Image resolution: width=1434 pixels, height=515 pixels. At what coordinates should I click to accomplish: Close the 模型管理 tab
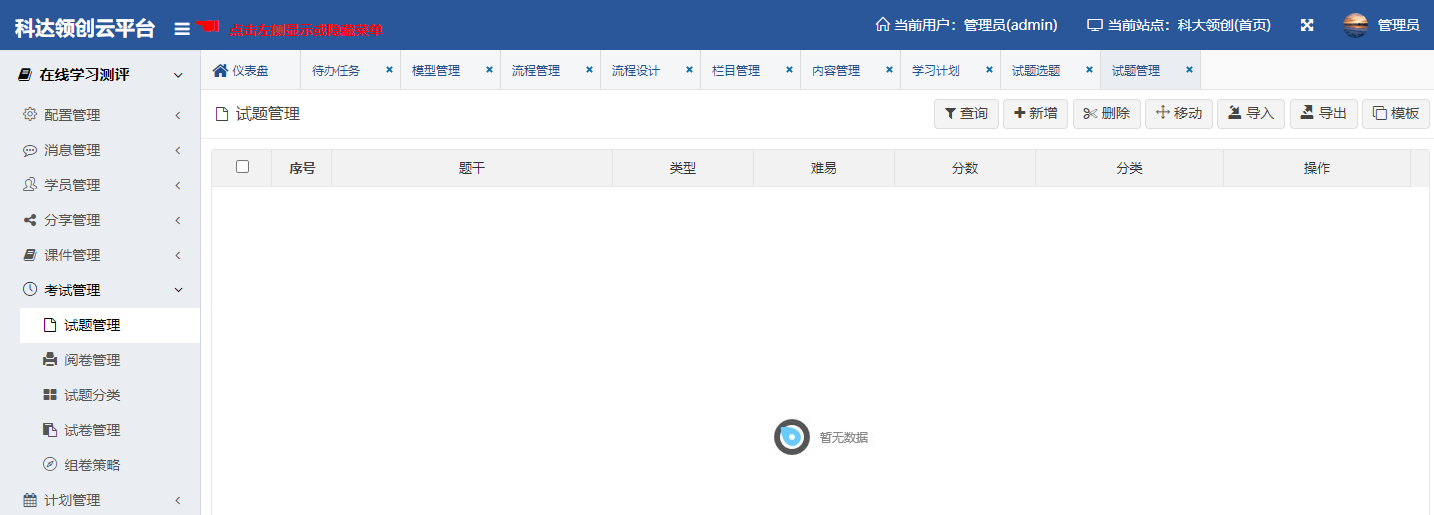pyautogui.click(x=489, y=70)
